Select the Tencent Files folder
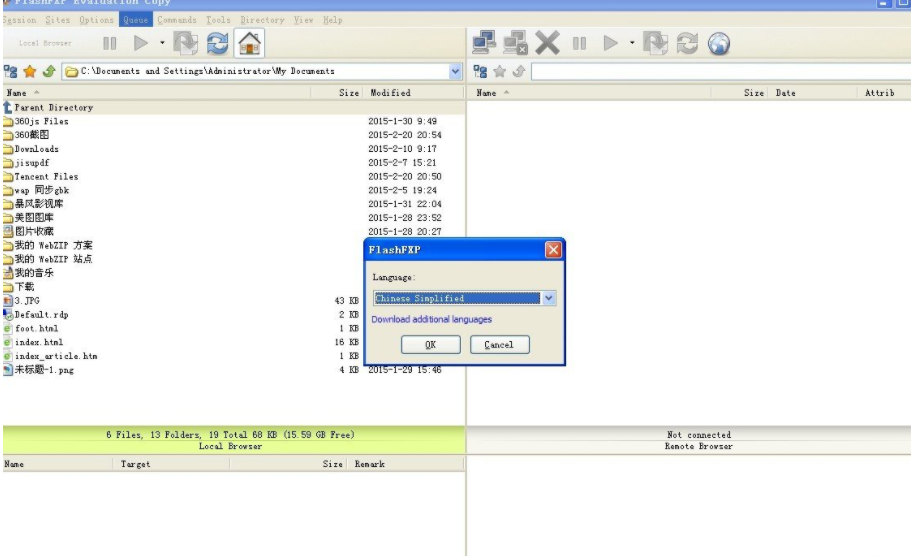 pyautogui.click(x=46, y=177)
